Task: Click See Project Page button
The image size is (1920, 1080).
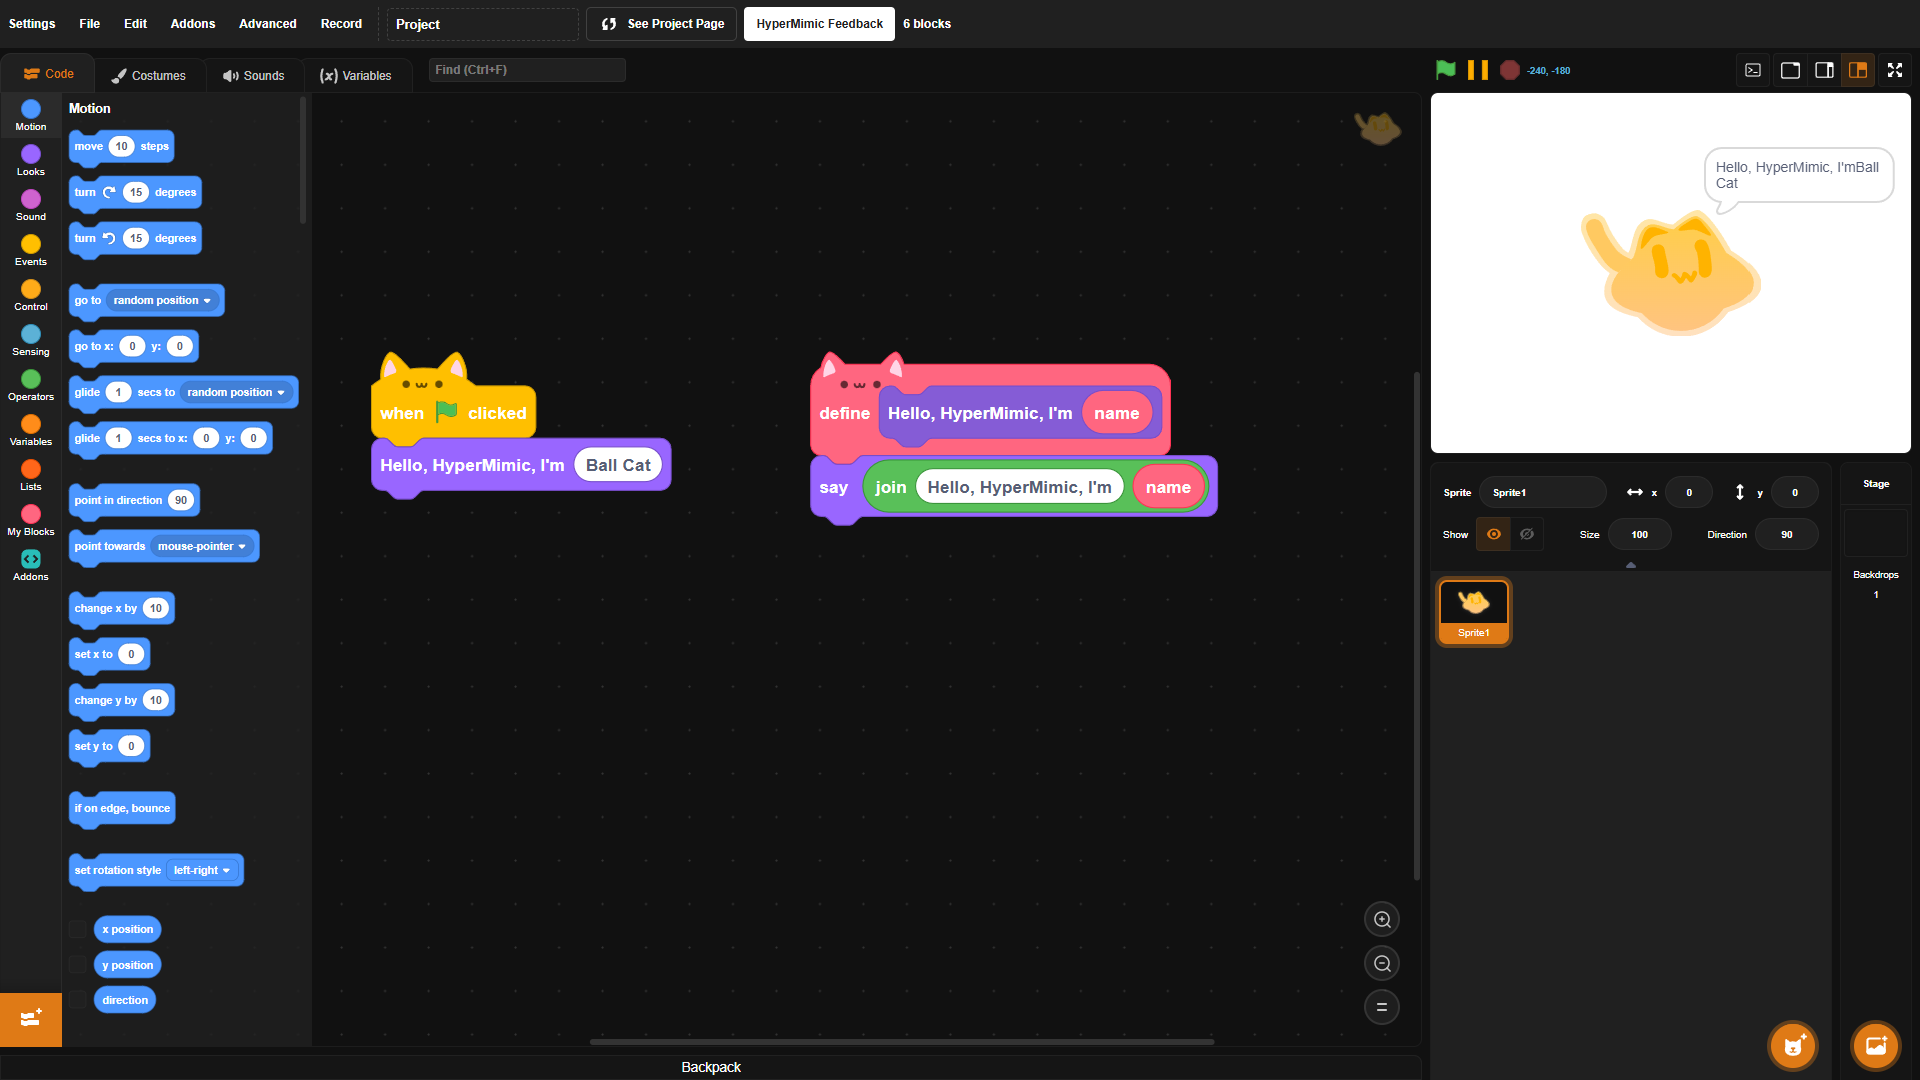Action: pos(662,24)
